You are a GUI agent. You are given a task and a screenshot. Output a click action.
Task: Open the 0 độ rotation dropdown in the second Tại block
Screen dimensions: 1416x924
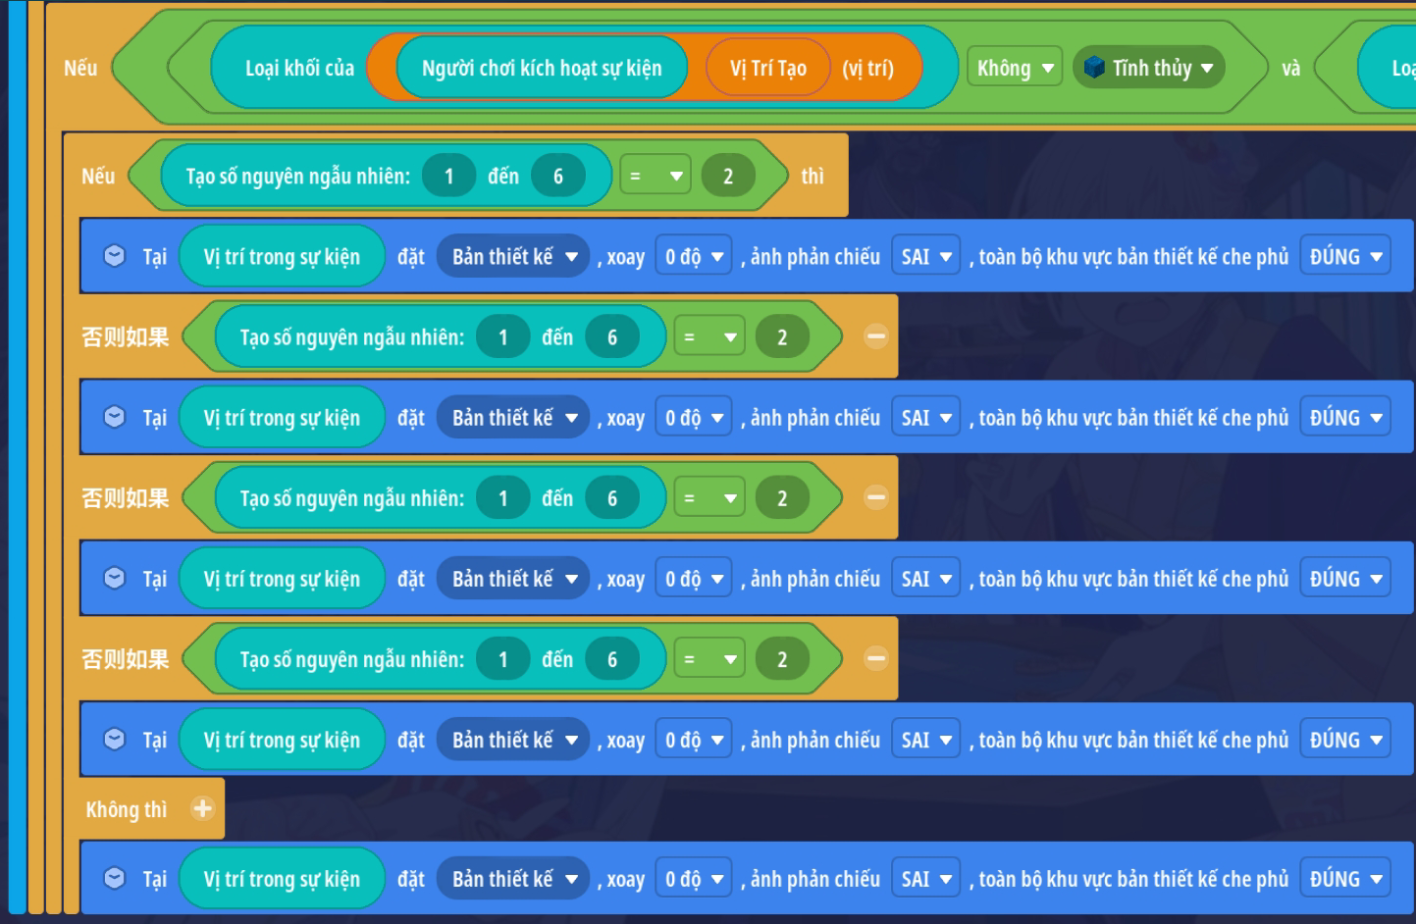[x=694, y=418]
